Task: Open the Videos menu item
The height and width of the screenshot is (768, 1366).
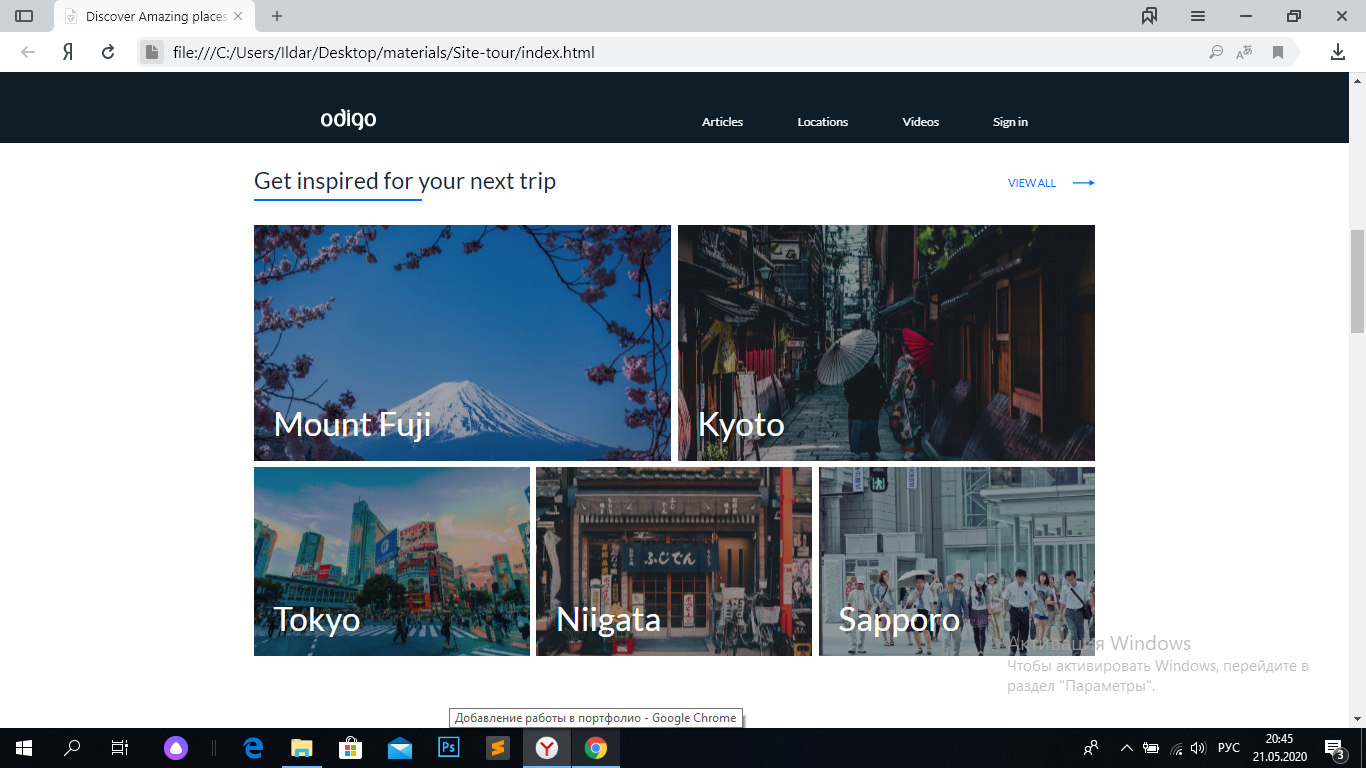Action: [920, 122]
